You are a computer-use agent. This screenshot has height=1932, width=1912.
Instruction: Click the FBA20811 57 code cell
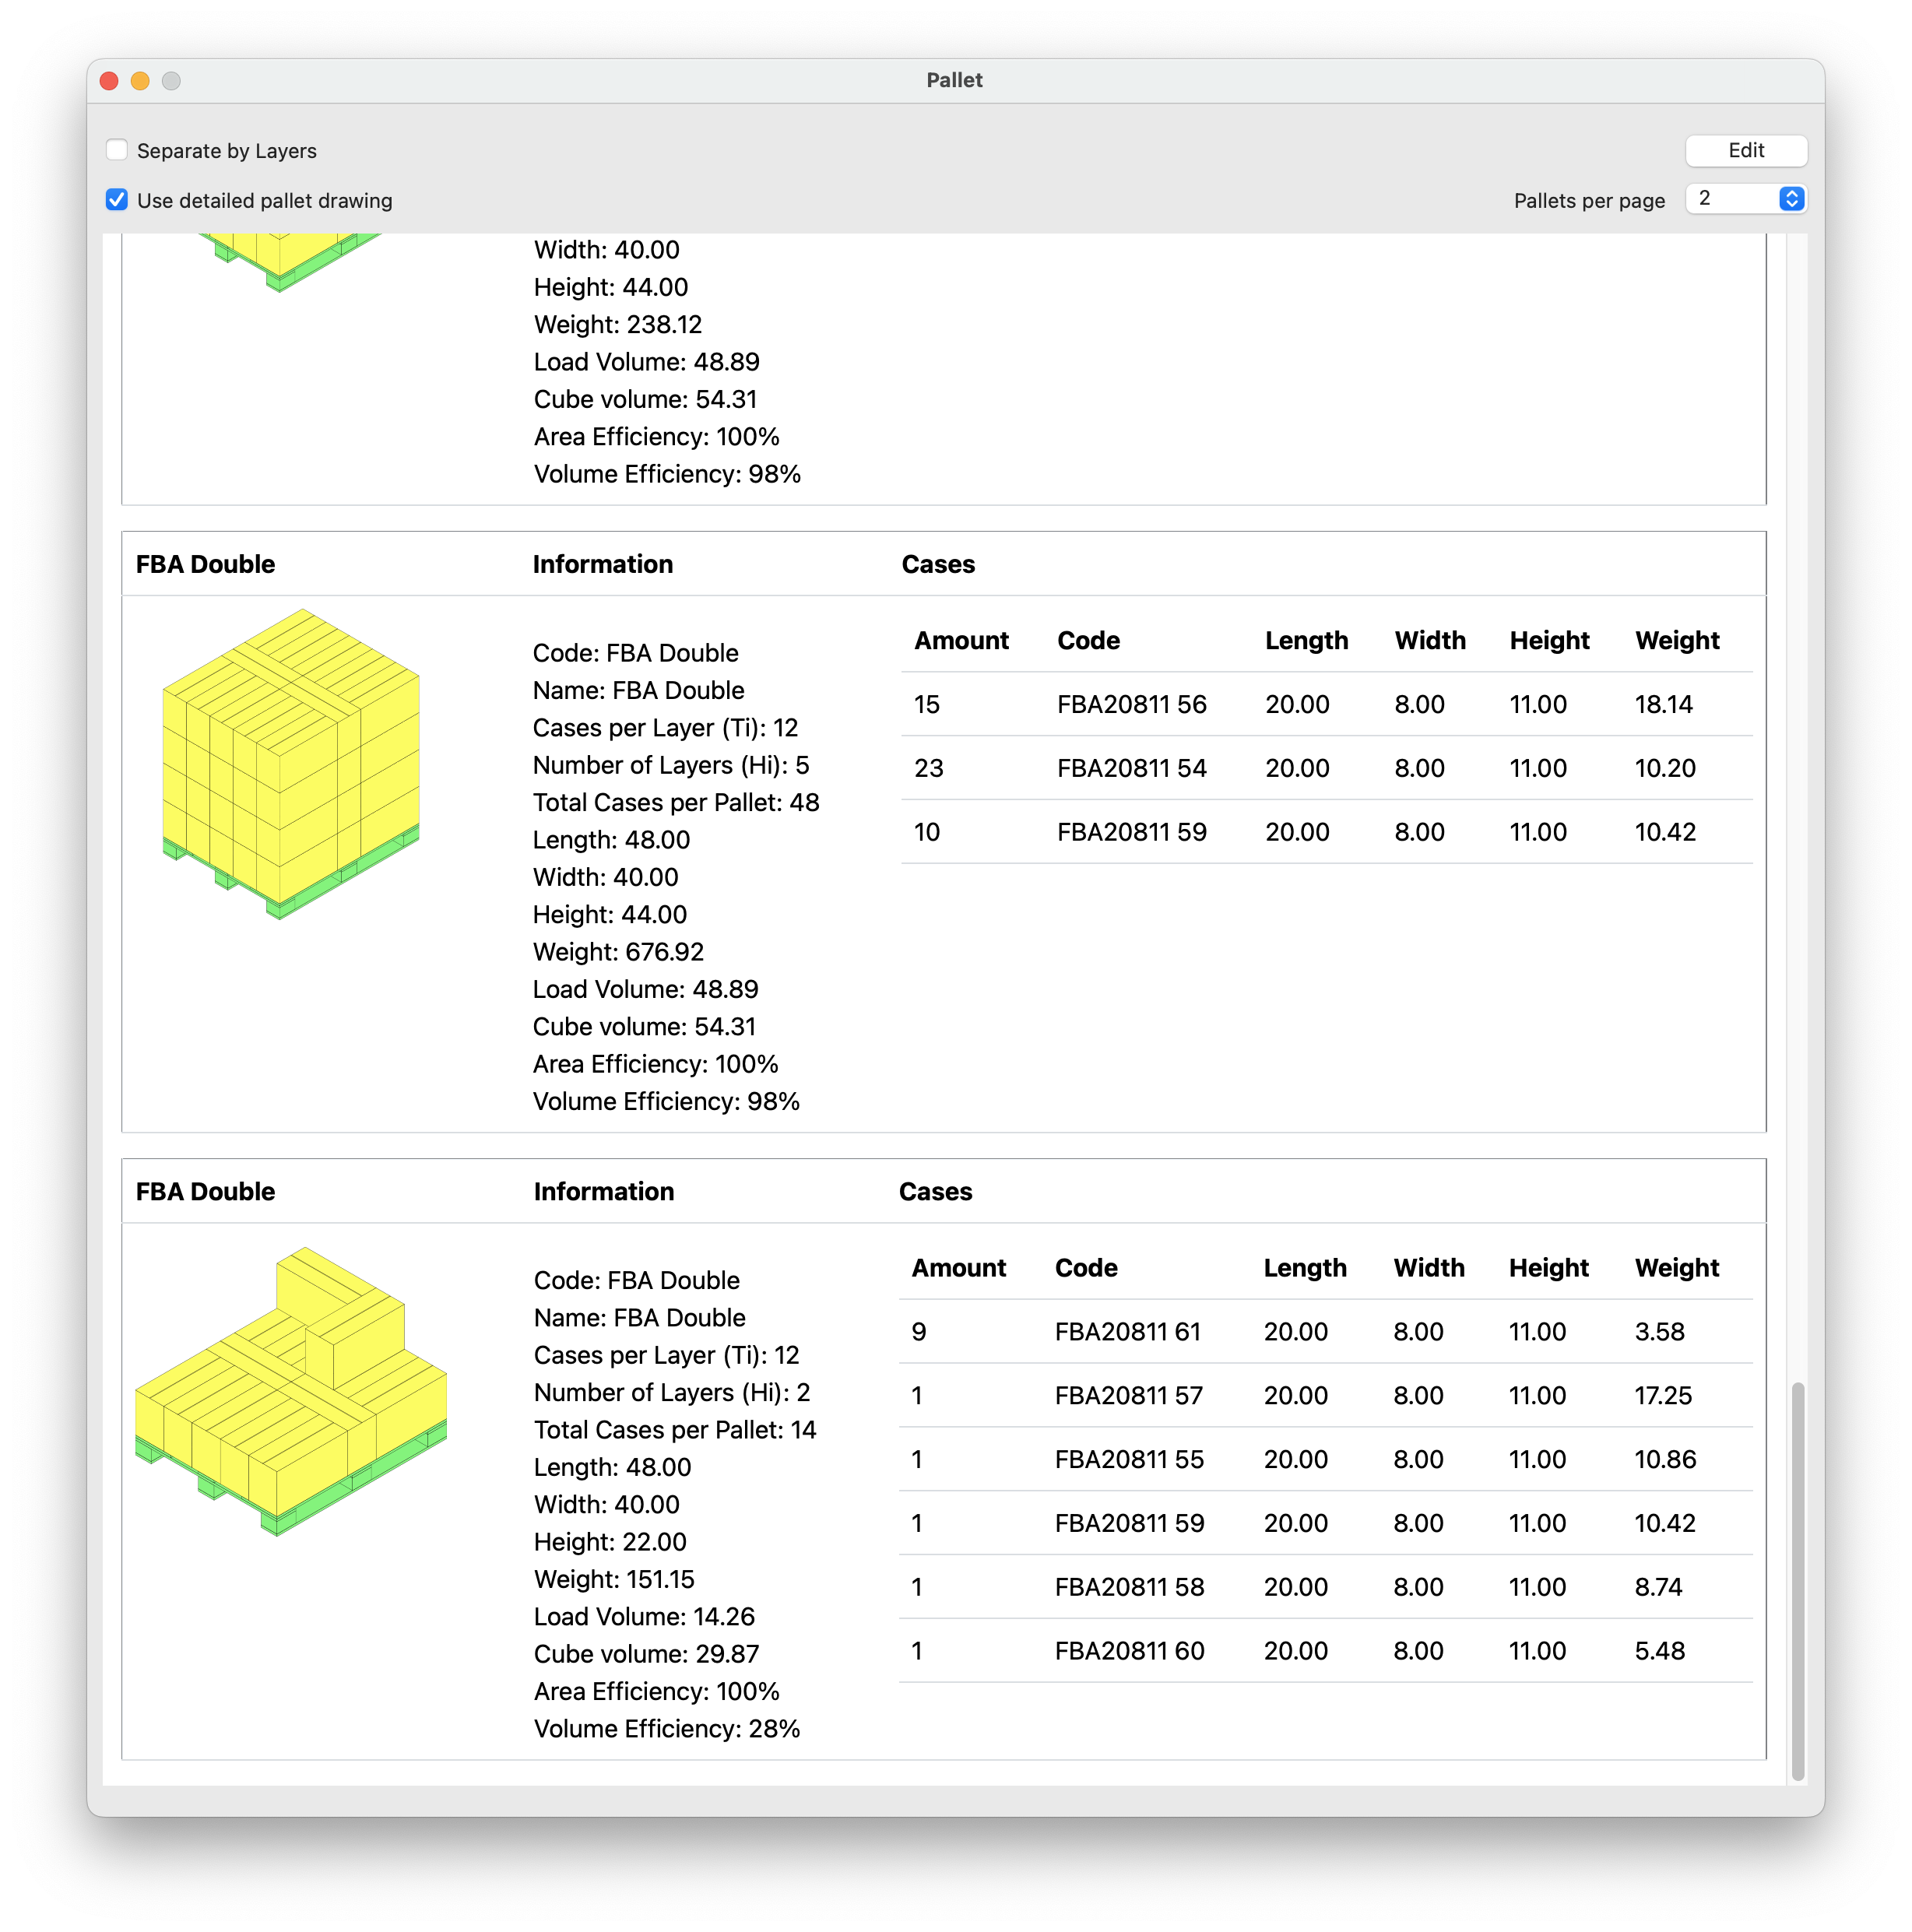[1128, 1395]
